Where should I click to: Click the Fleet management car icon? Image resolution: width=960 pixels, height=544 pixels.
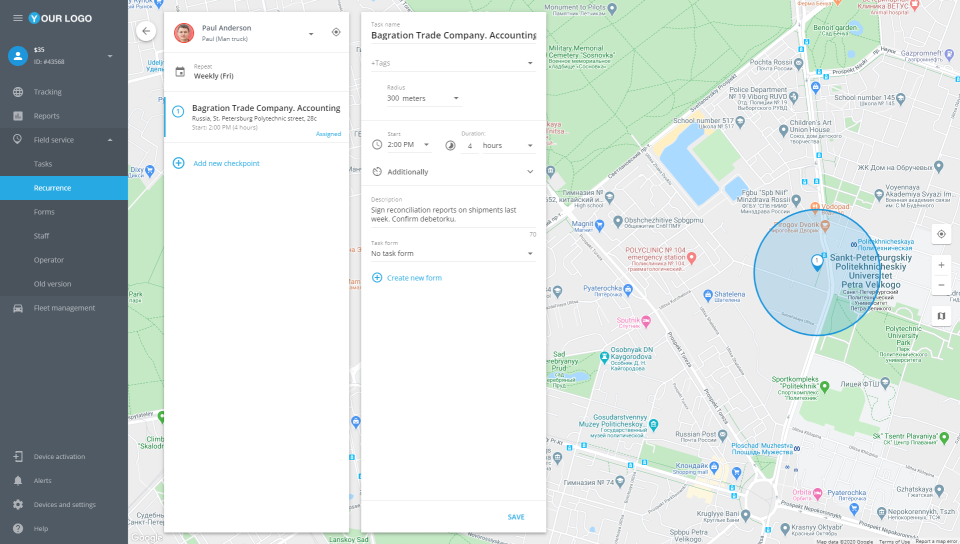coord(18,308)
